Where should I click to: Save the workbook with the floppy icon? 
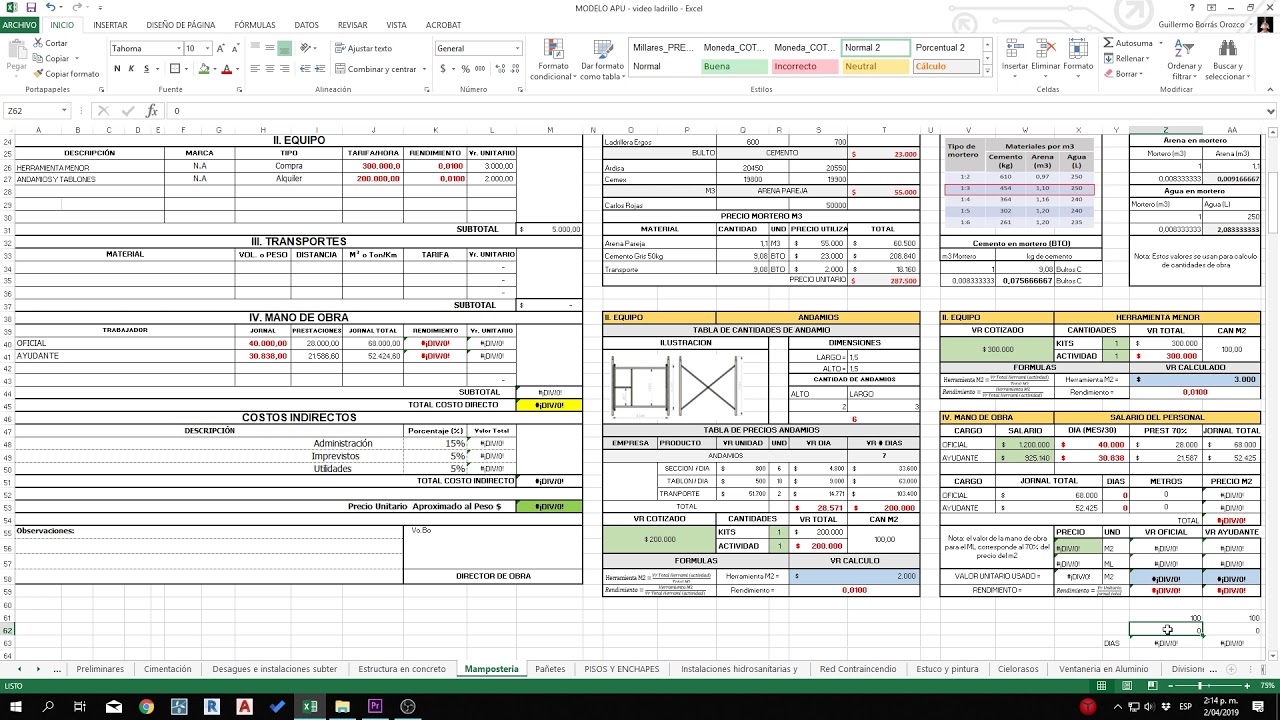[x=32, y=8]
